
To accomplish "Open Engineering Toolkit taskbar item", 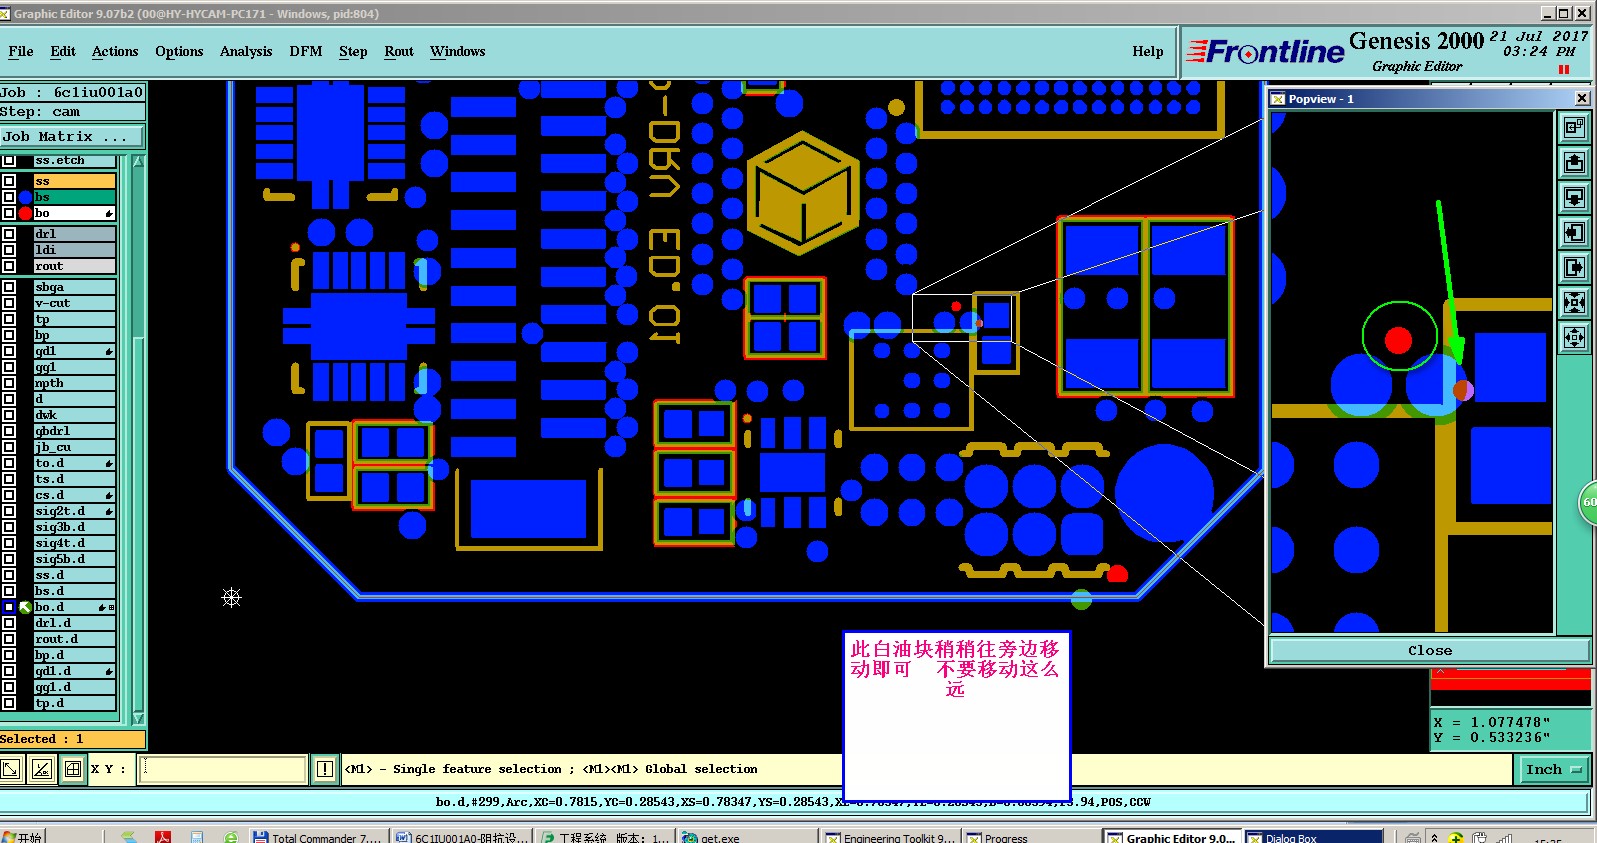I will [890, 836].
